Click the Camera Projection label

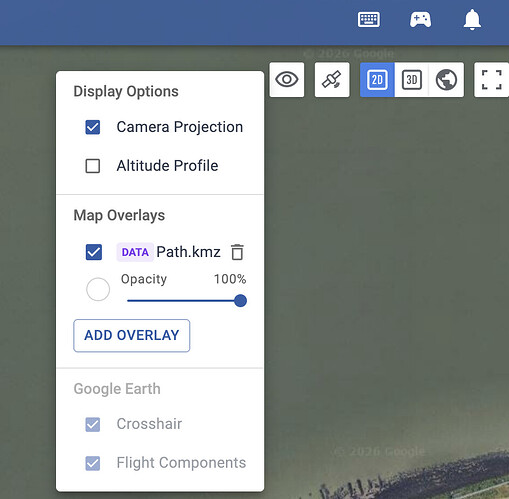180,127
